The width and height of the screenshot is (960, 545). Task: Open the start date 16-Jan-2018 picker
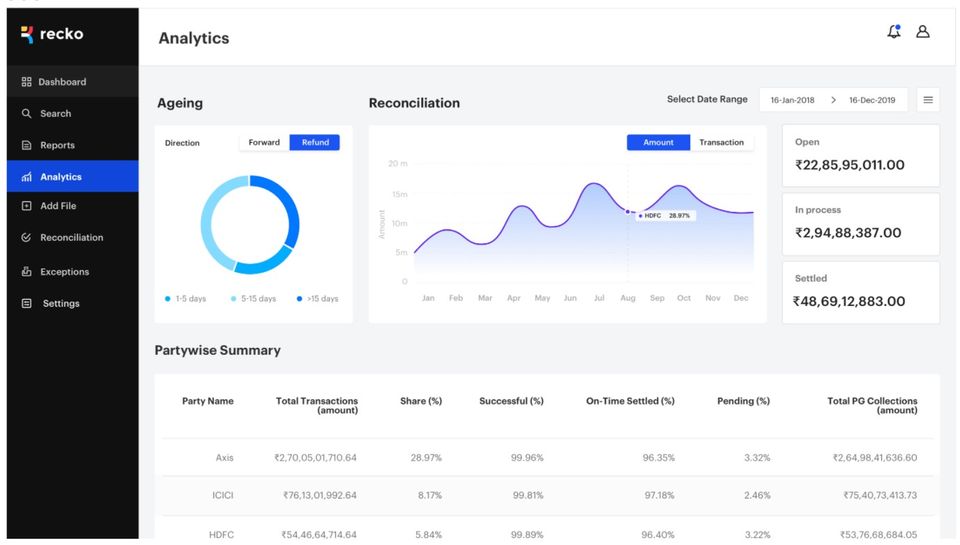pos(792,100)
